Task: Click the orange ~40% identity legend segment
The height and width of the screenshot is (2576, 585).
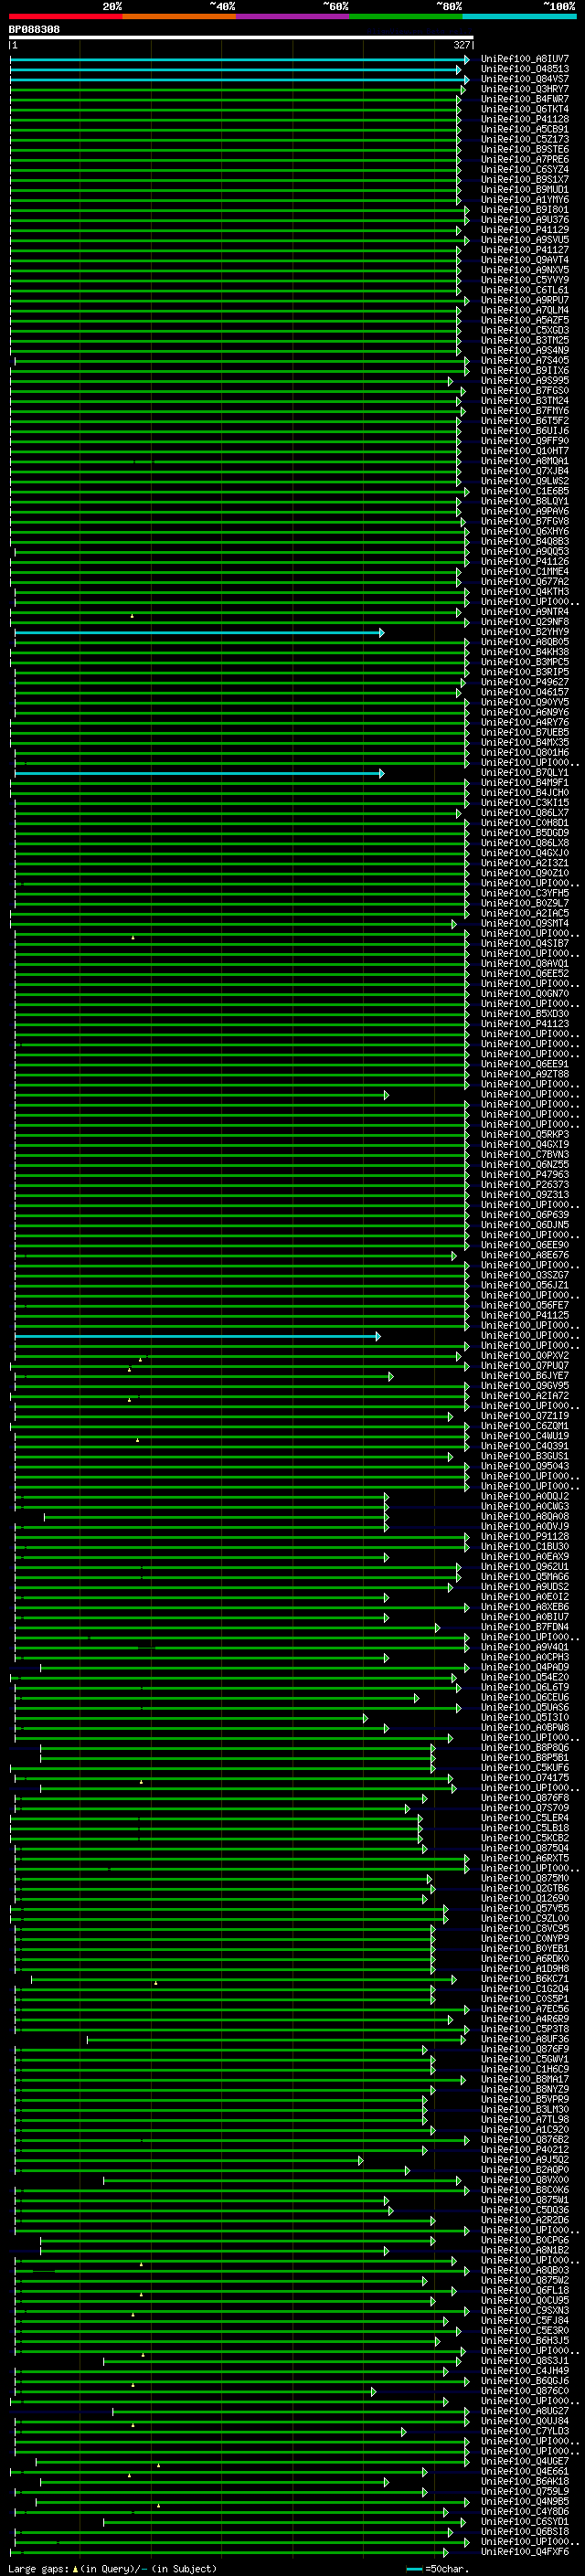Action: click(x=179, y=16)
